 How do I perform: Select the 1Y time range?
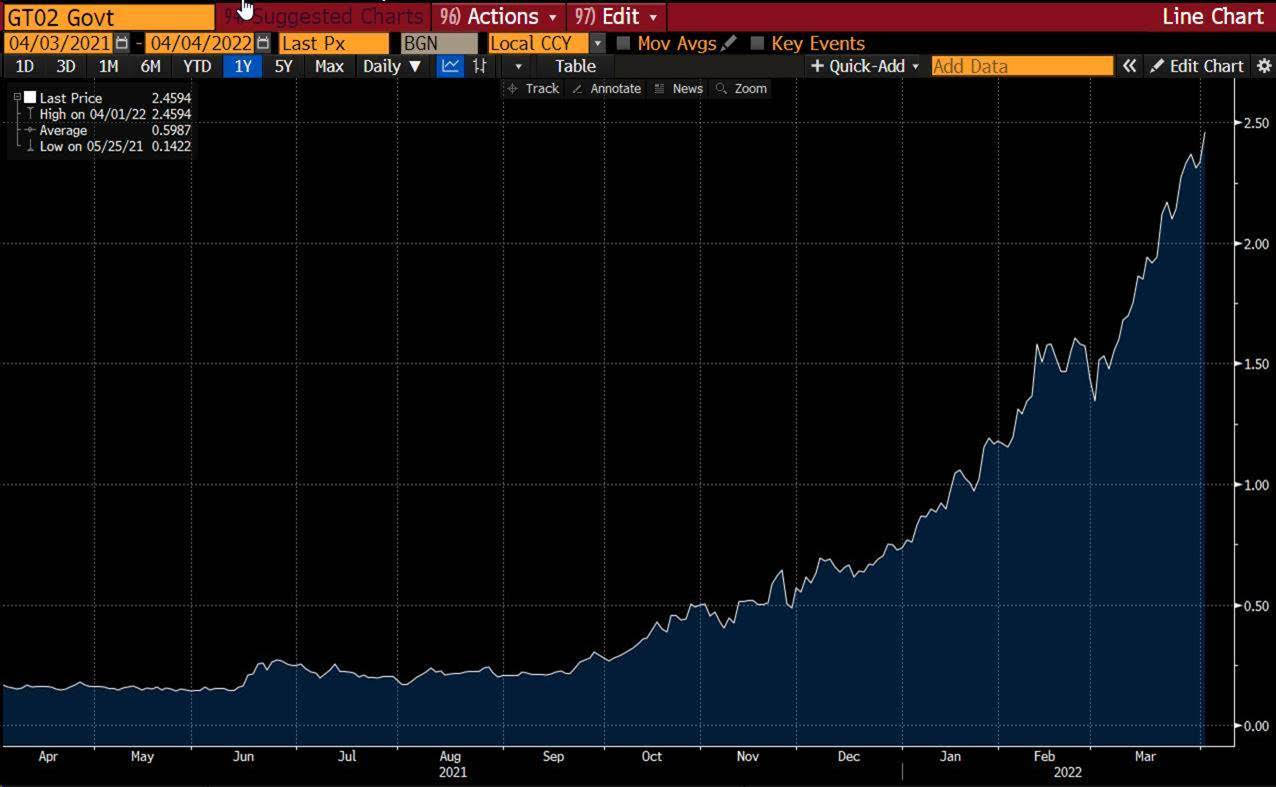tap(243, 66)
